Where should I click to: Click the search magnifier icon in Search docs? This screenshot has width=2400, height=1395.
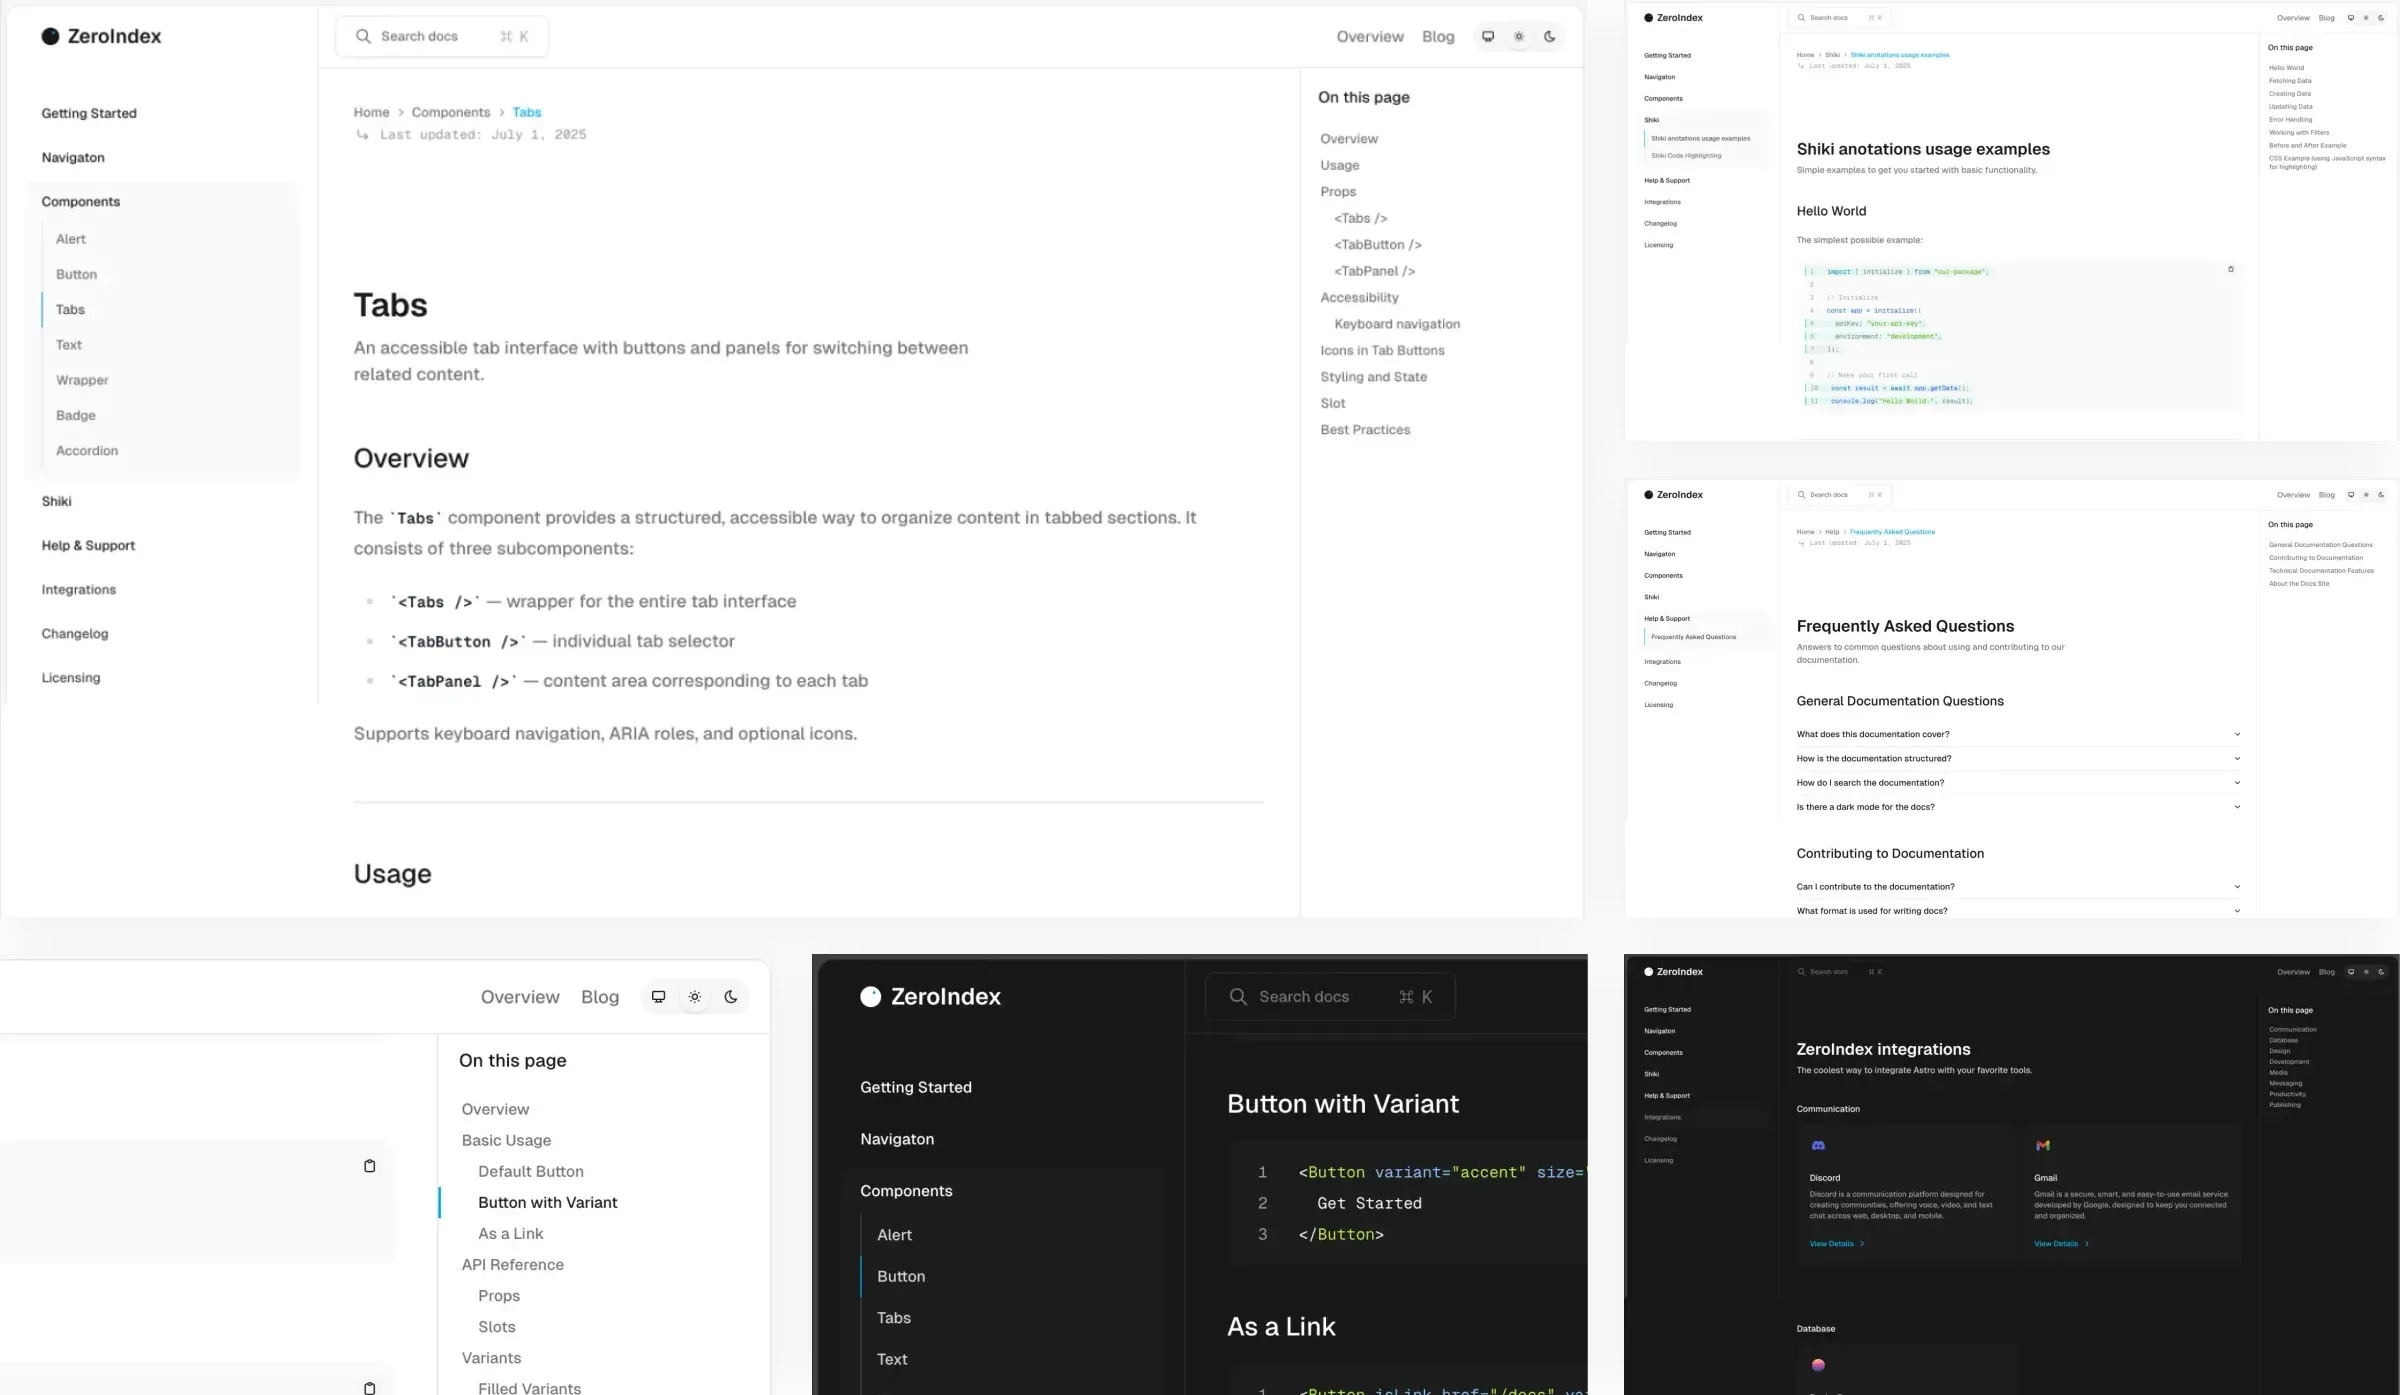pyautogui.click(x=363, y=36)
